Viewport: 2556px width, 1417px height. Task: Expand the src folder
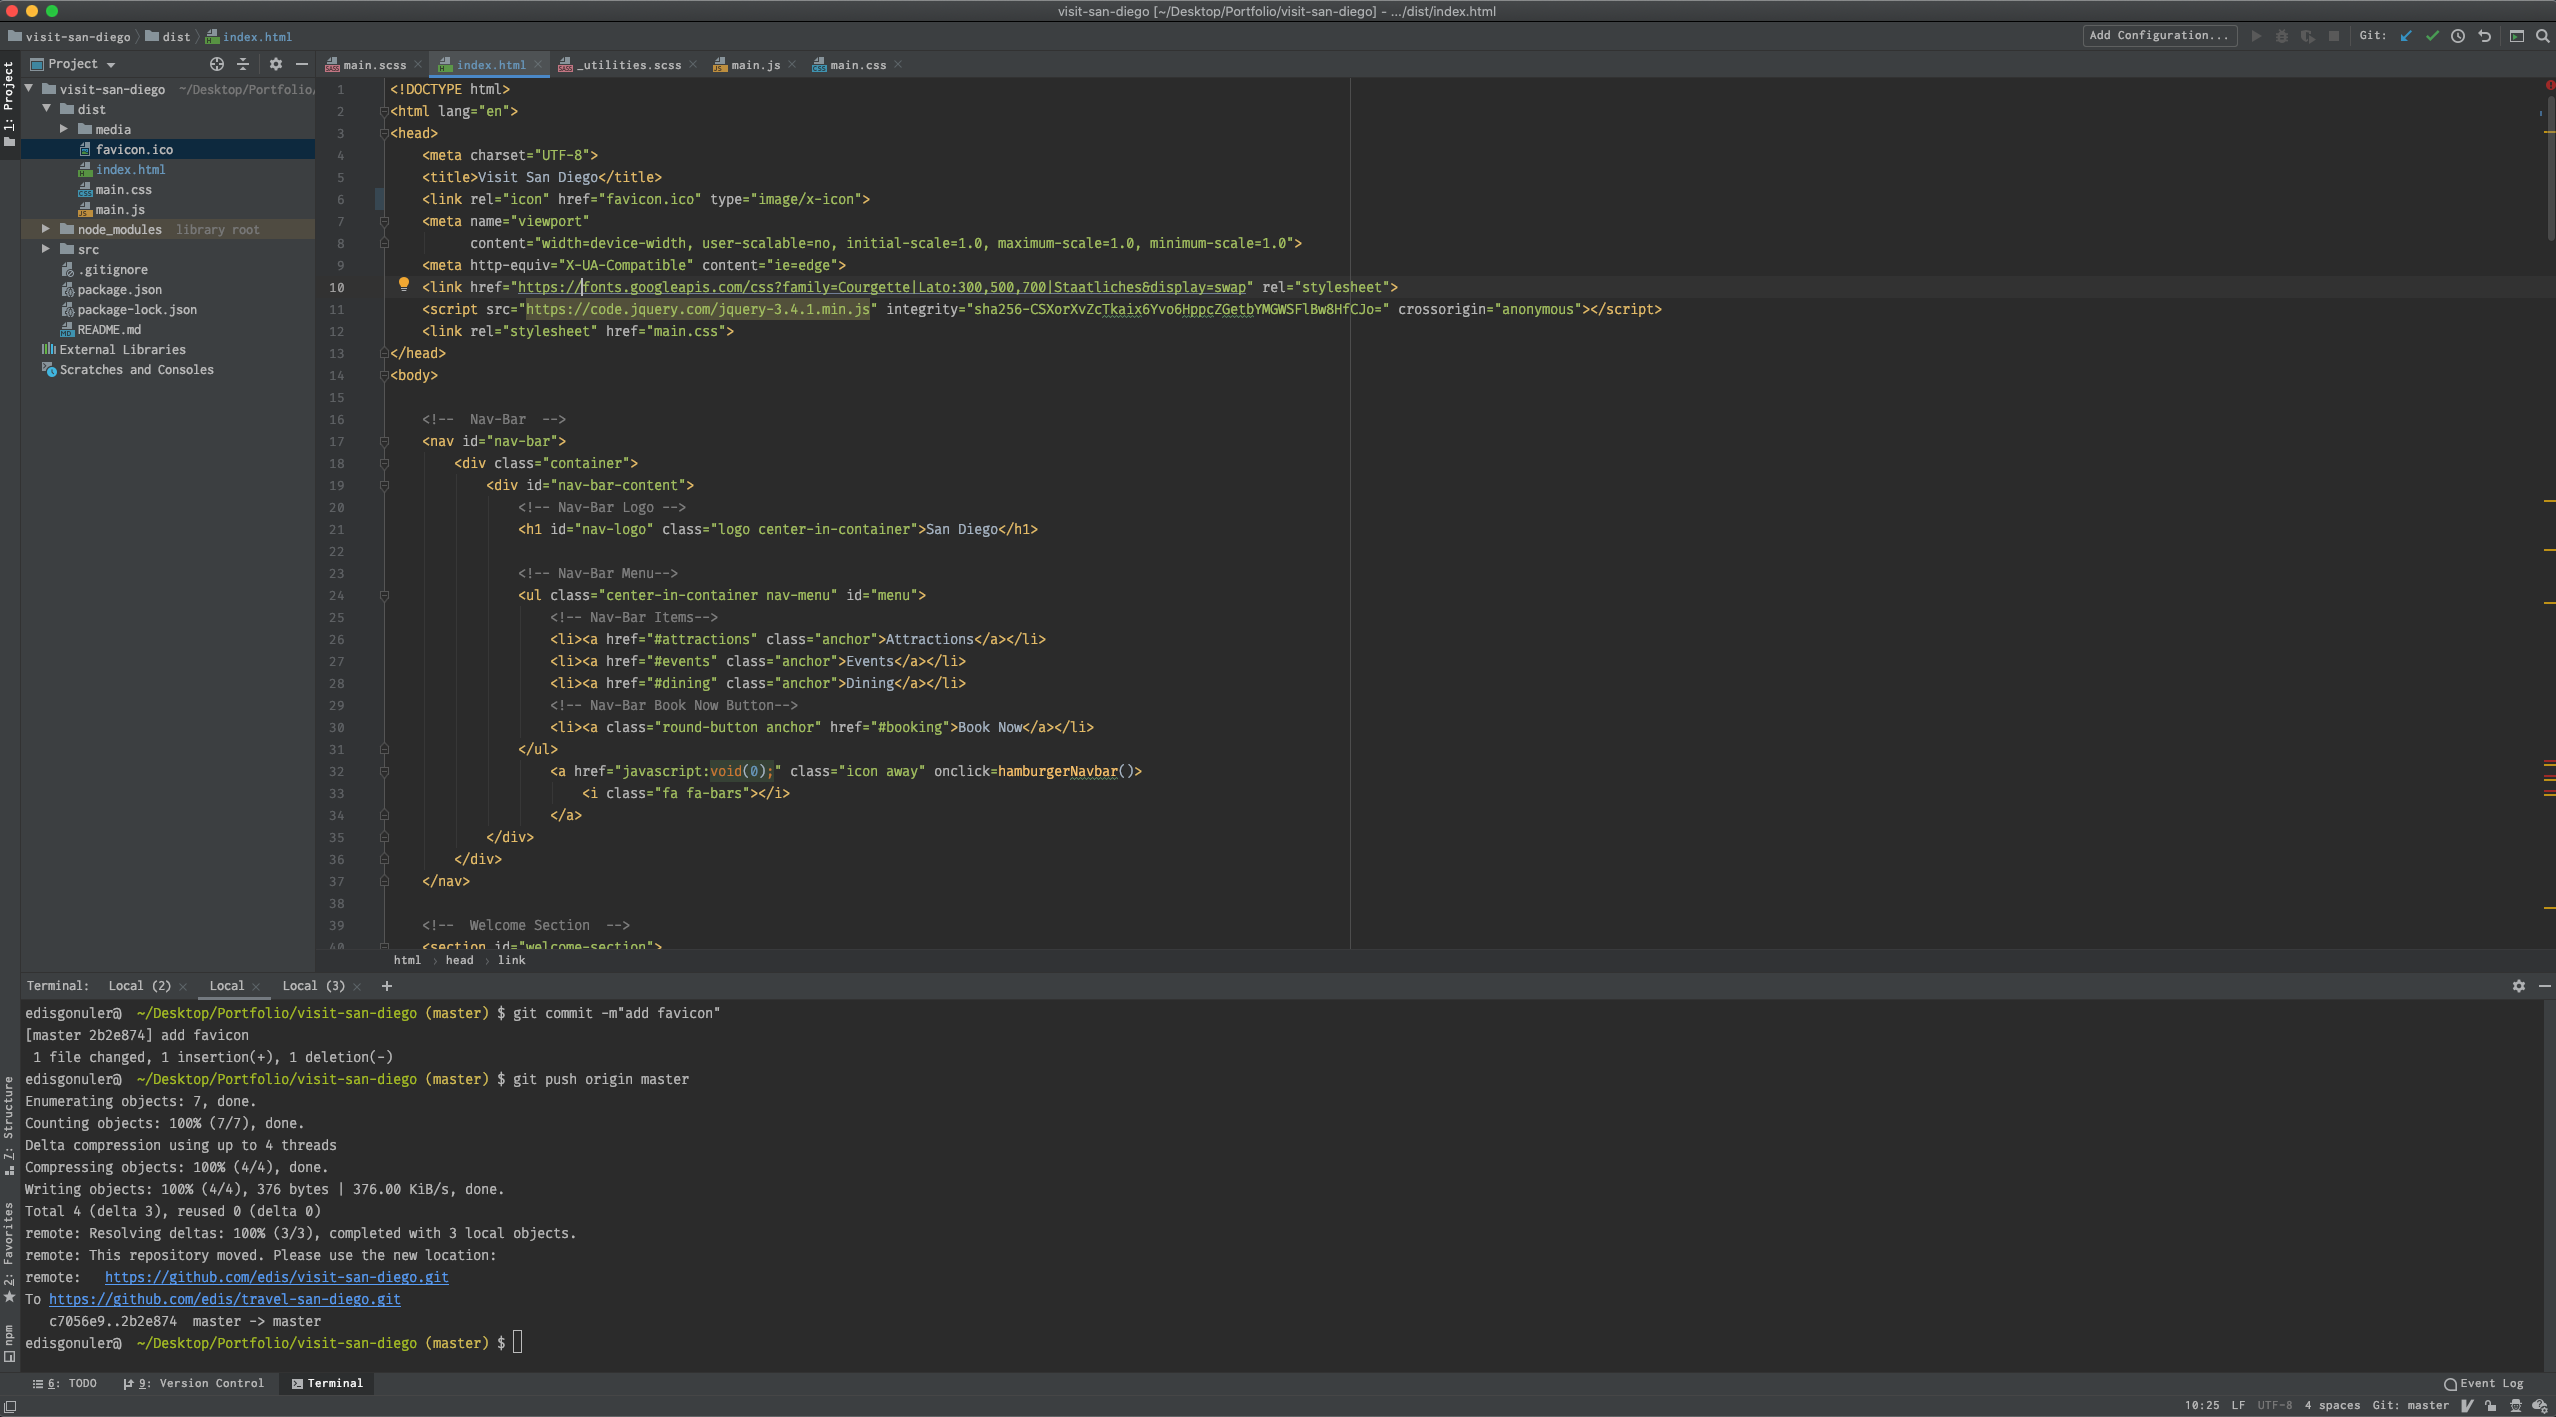[x=46, y=249]
